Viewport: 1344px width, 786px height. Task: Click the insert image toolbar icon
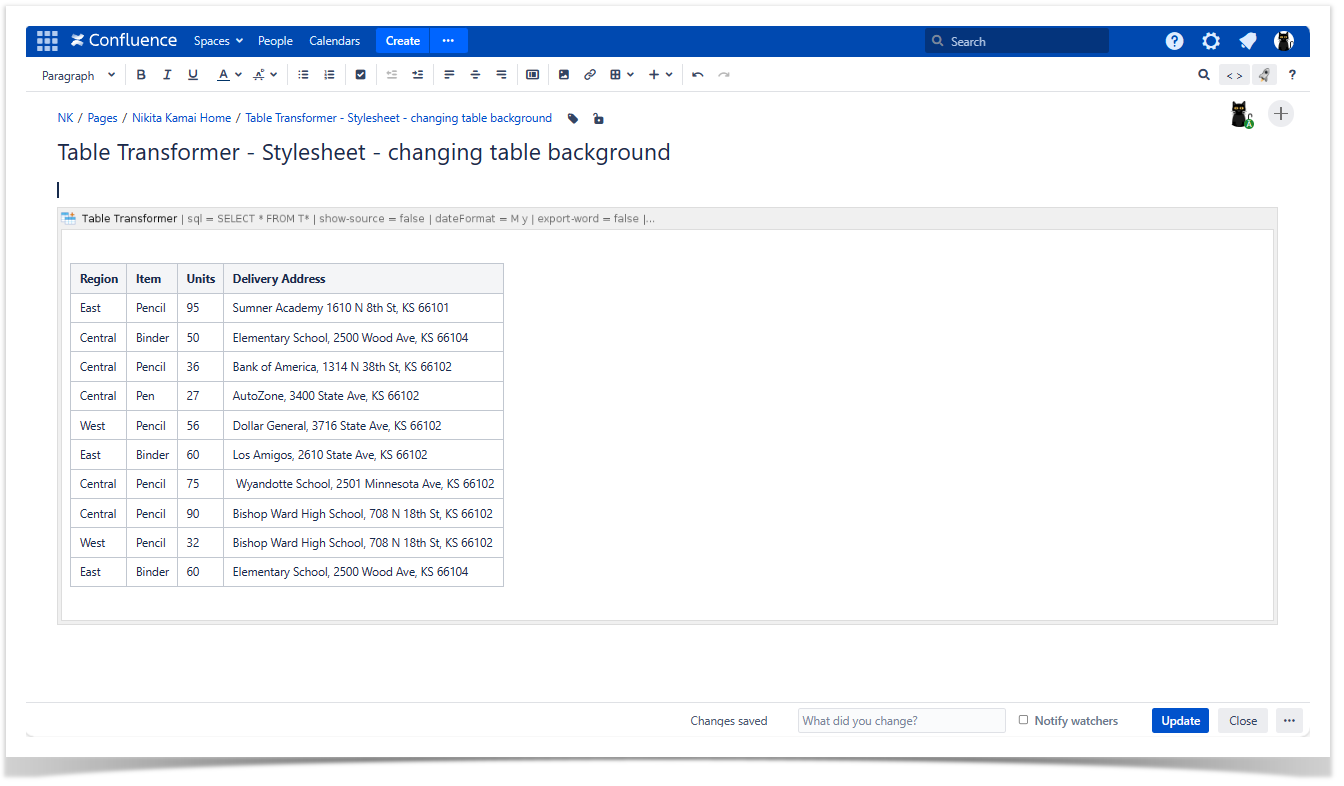[564, 75]
